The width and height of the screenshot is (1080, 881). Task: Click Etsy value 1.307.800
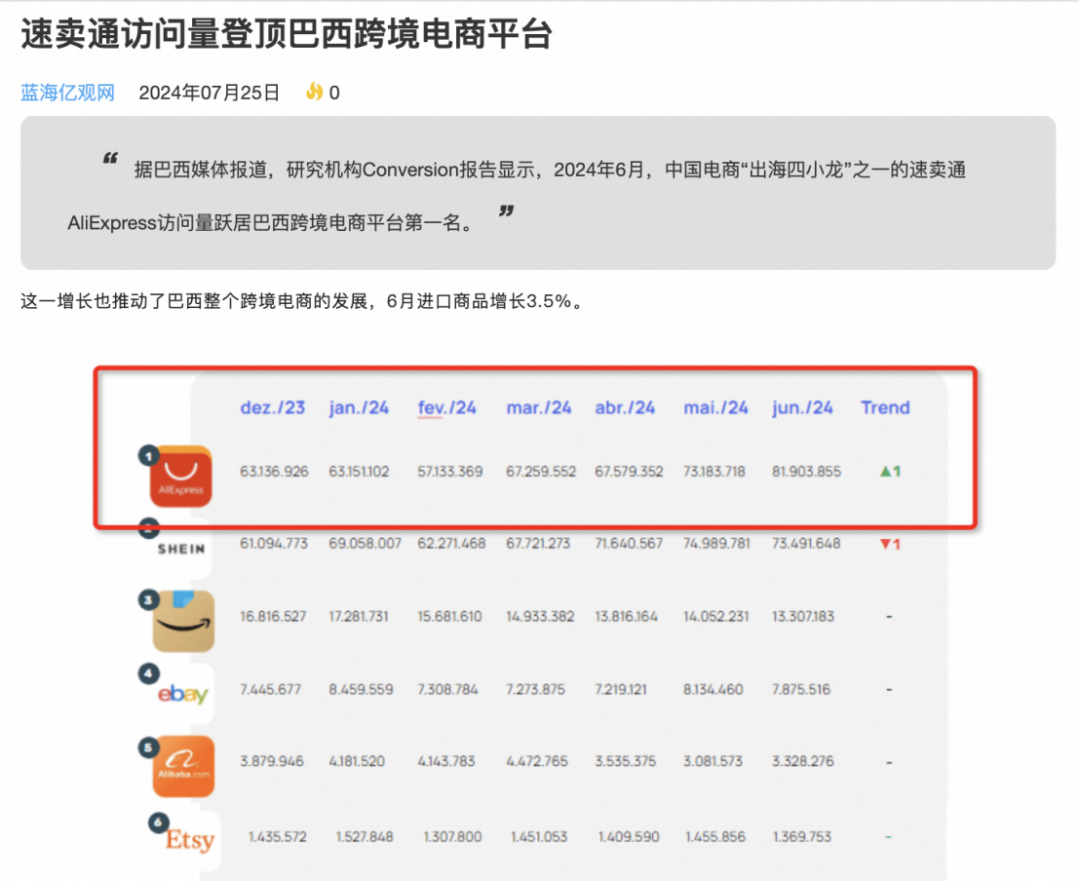pos(453,837)
